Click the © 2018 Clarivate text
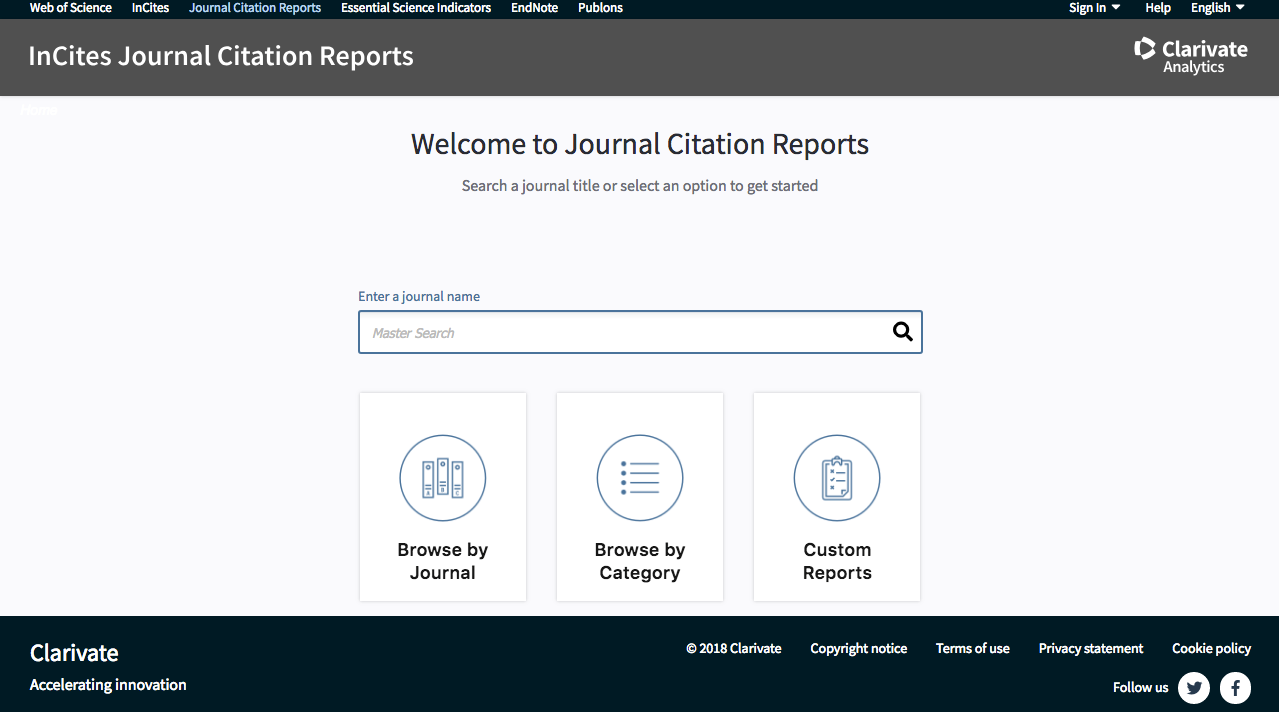The height and width of the screenshot is (712, 1279). (x=734, y=648)
